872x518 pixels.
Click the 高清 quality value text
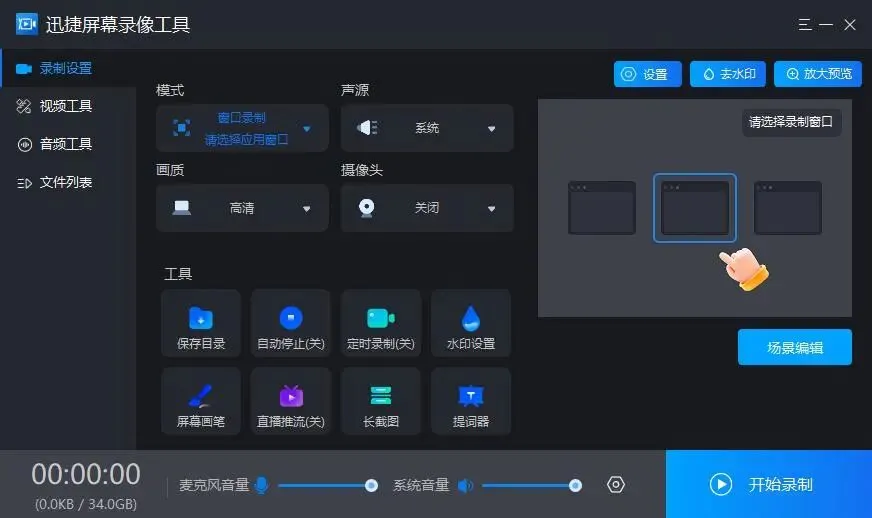(242, 208)
